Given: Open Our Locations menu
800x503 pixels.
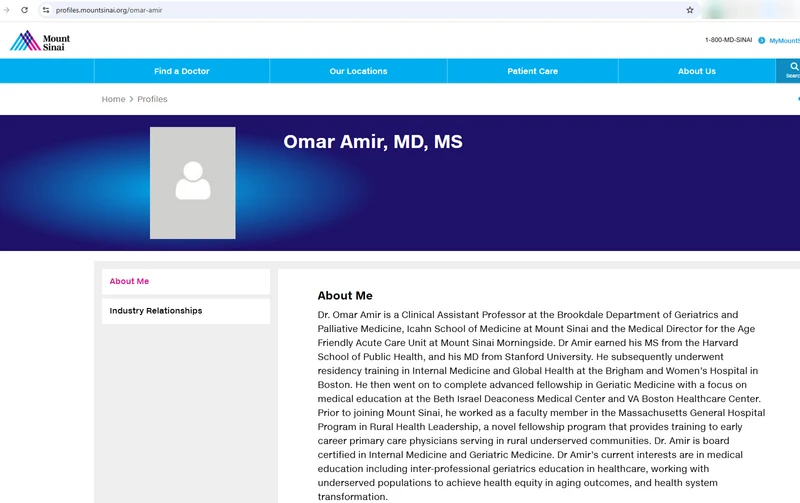Looking at the screenshot, I should click(358, 71).
